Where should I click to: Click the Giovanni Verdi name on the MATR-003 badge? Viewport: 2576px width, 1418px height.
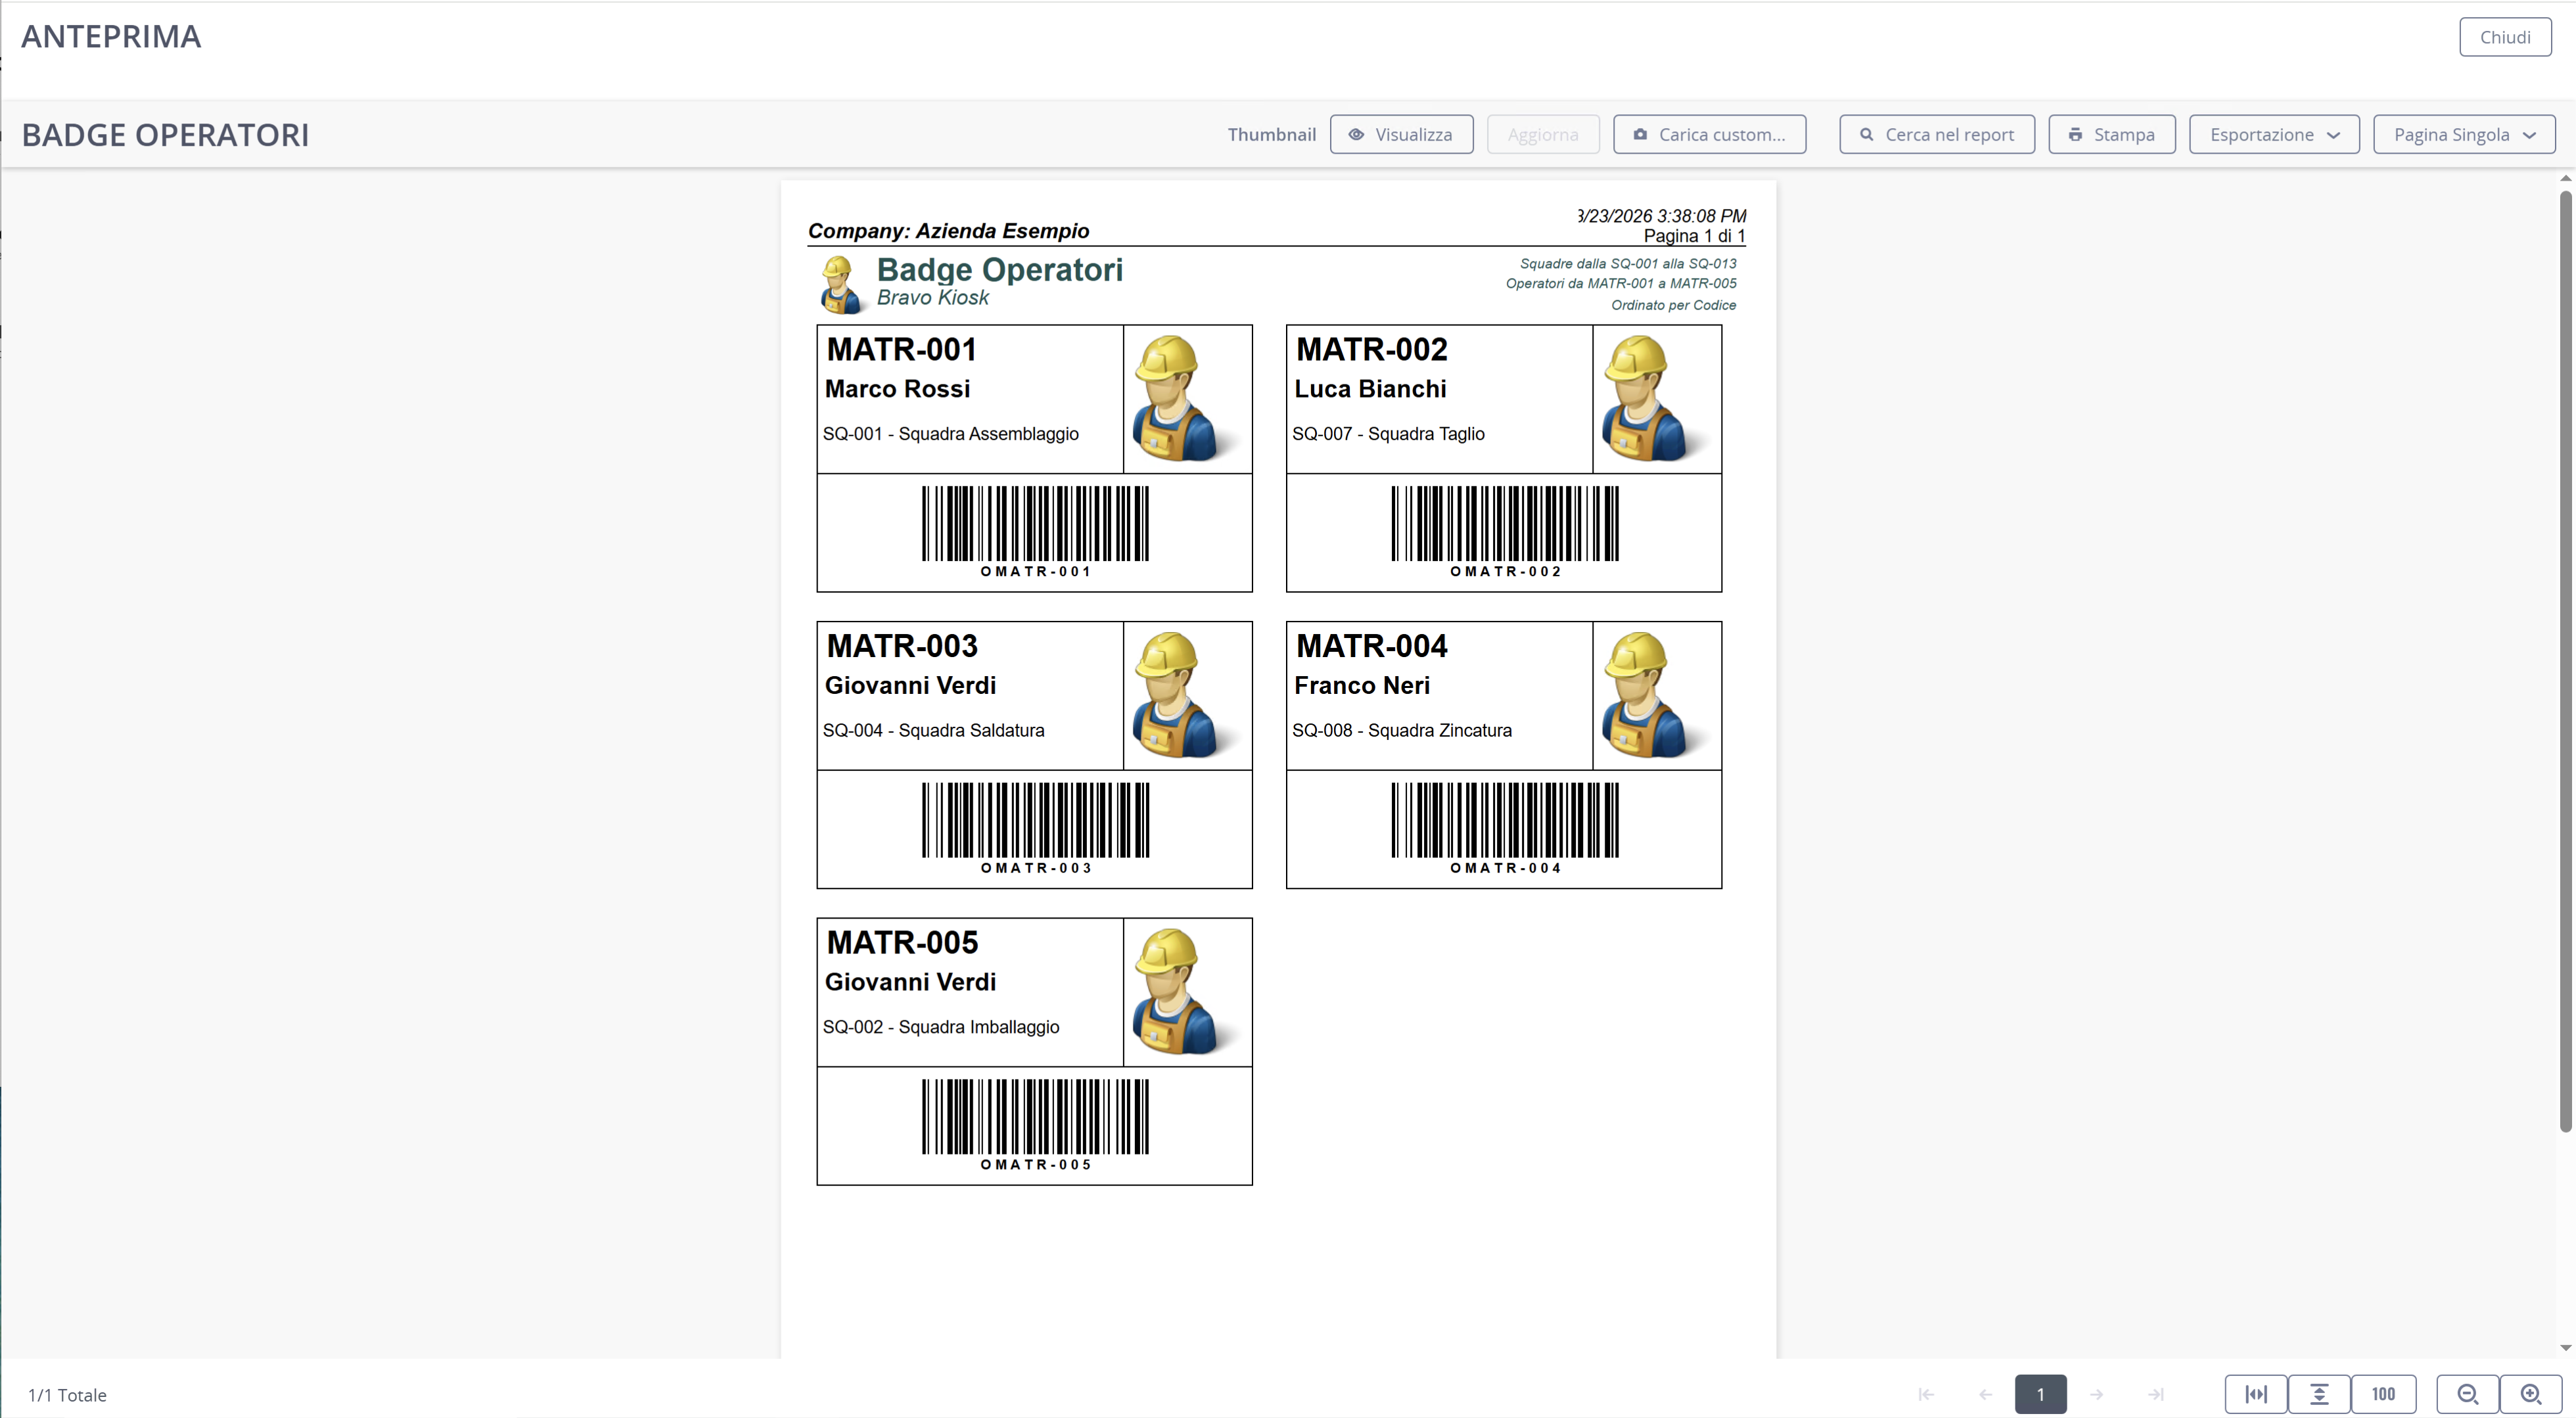coord(910,686)
